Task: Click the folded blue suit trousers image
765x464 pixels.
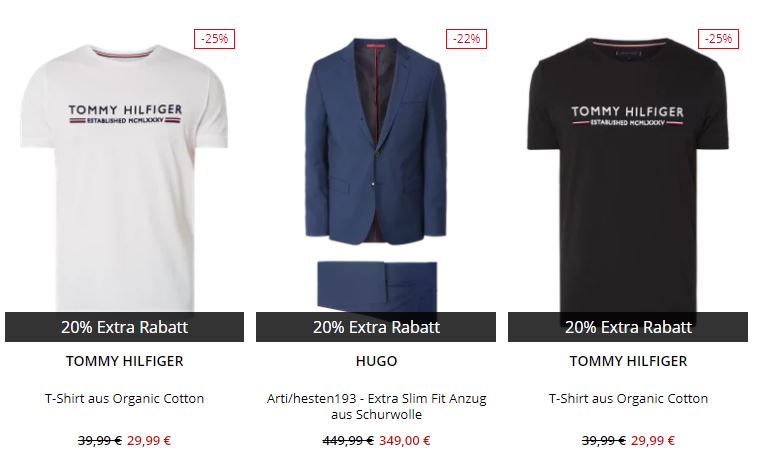Action: point(377,286)
